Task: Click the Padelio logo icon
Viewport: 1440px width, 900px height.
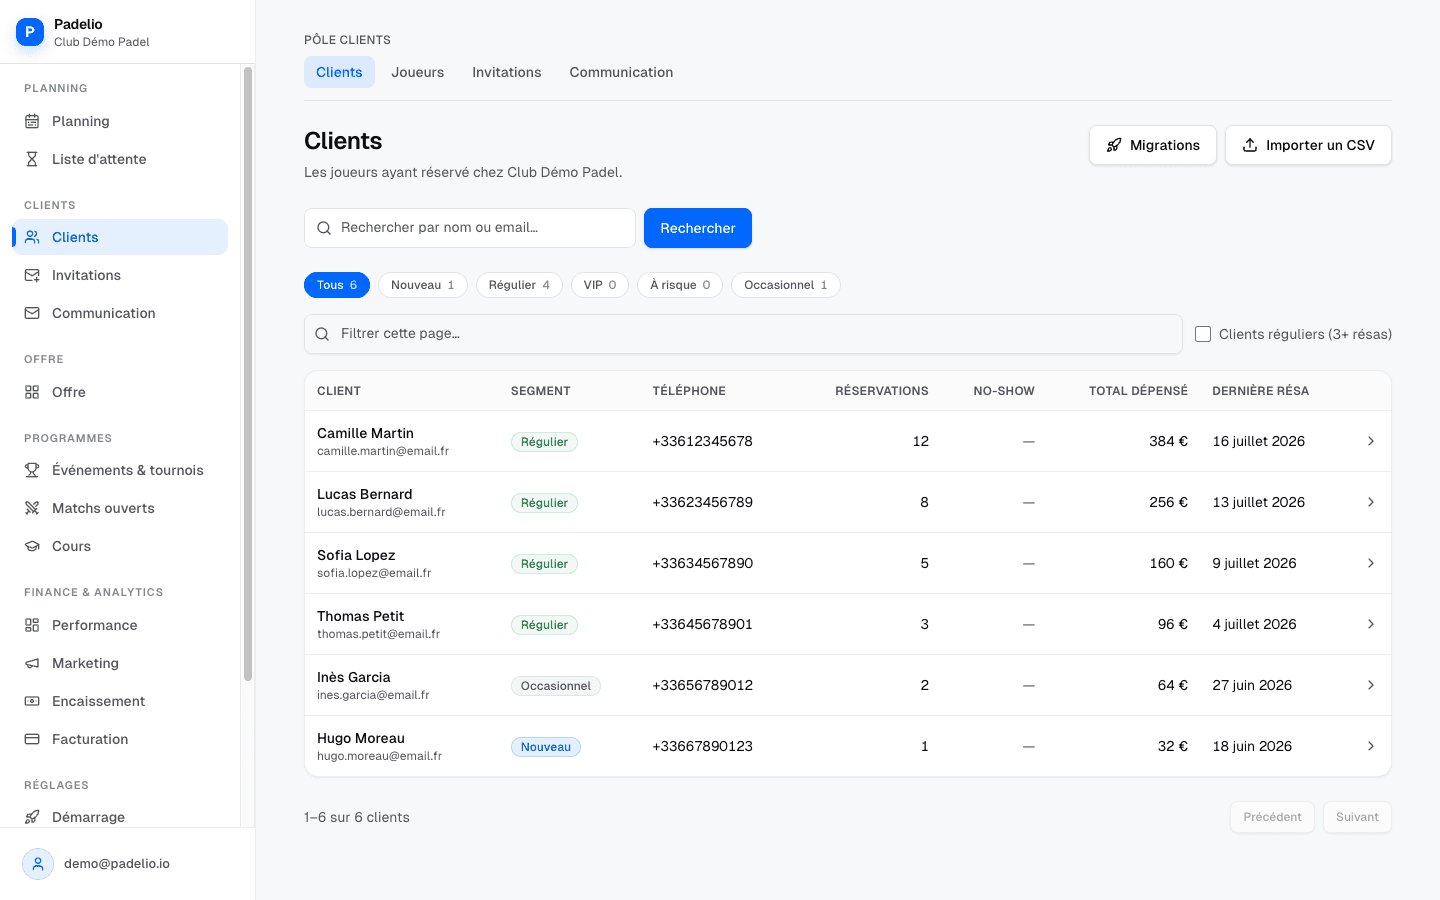Action: 30,32
